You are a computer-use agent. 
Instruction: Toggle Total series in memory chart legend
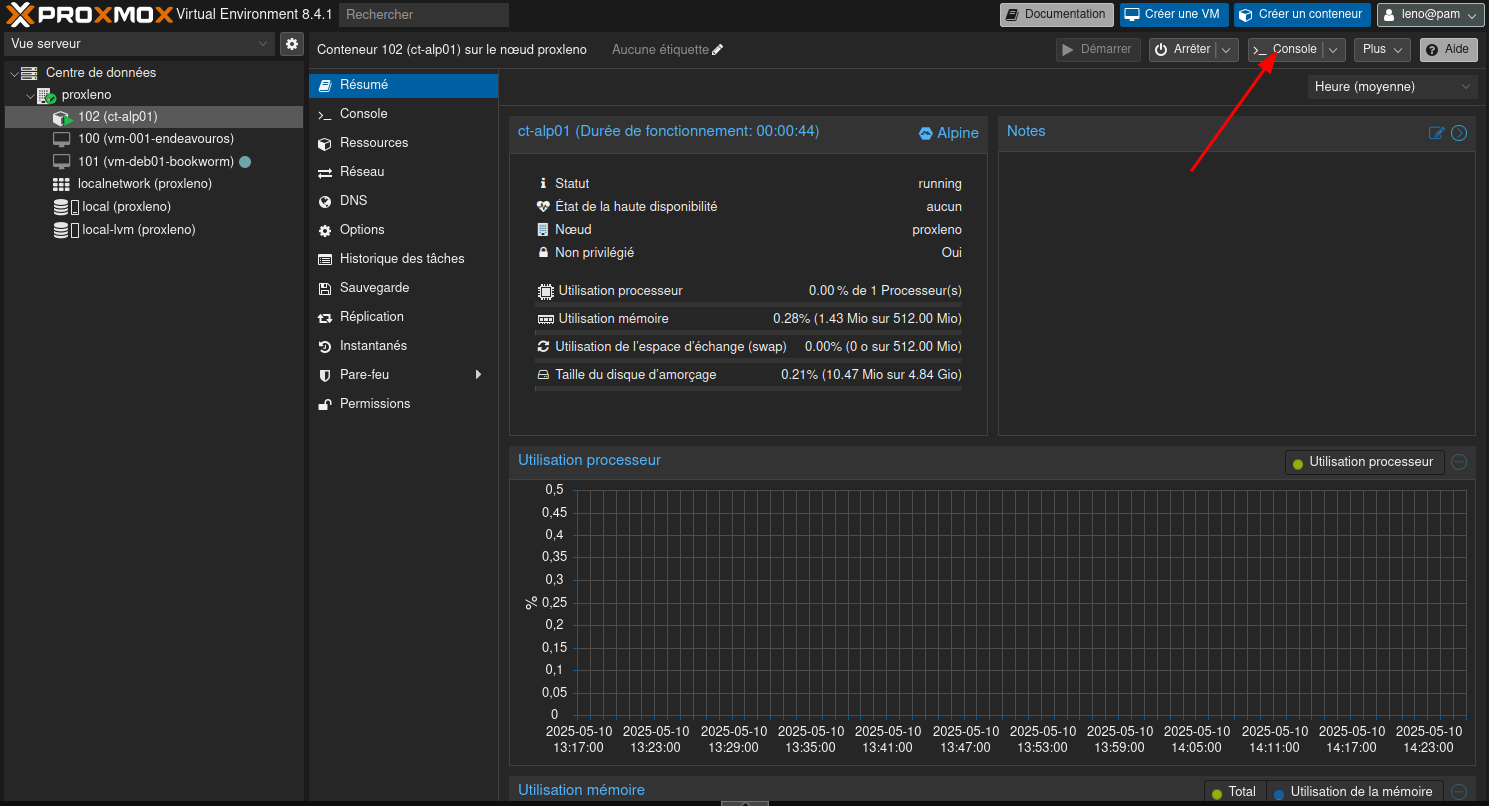pyautogui.click(x=1234, y=792)
